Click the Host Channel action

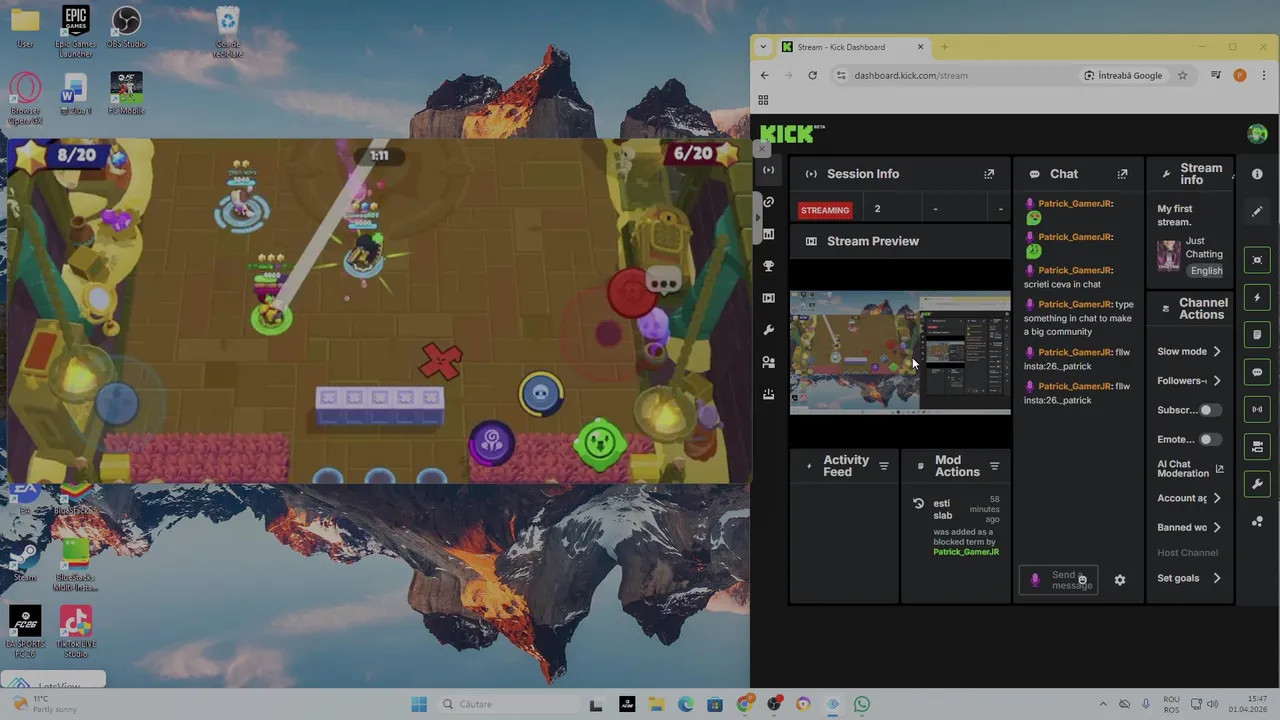pos(1187,553)
